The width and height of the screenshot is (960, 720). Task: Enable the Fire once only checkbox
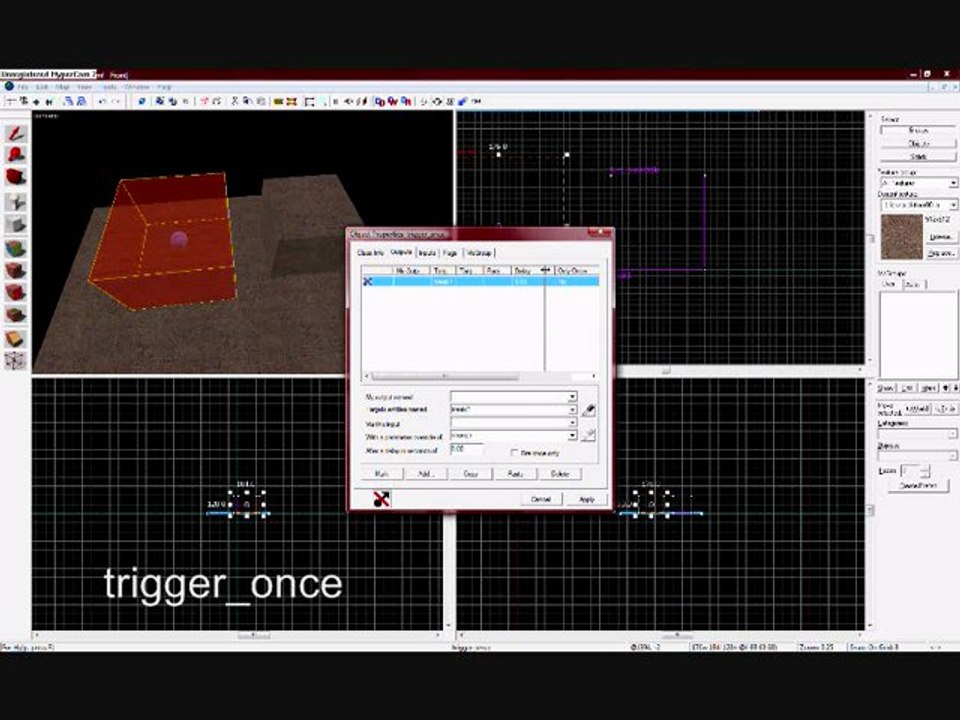tap(514, 452)
